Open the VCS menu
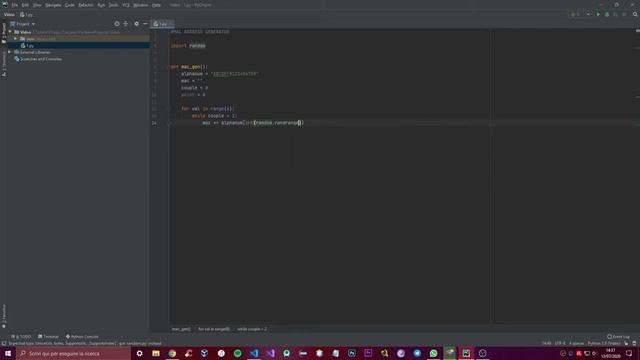This screenshot has height=360, width=640. [126, 5]
